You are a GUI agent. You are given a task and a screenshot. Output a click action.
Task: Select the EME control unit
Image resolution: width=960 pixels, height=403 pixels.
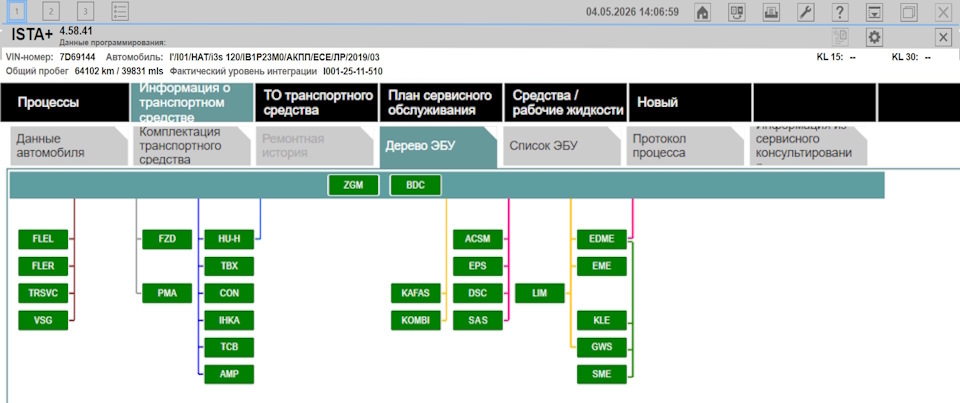pyautogui.click(x=602, y=266)
